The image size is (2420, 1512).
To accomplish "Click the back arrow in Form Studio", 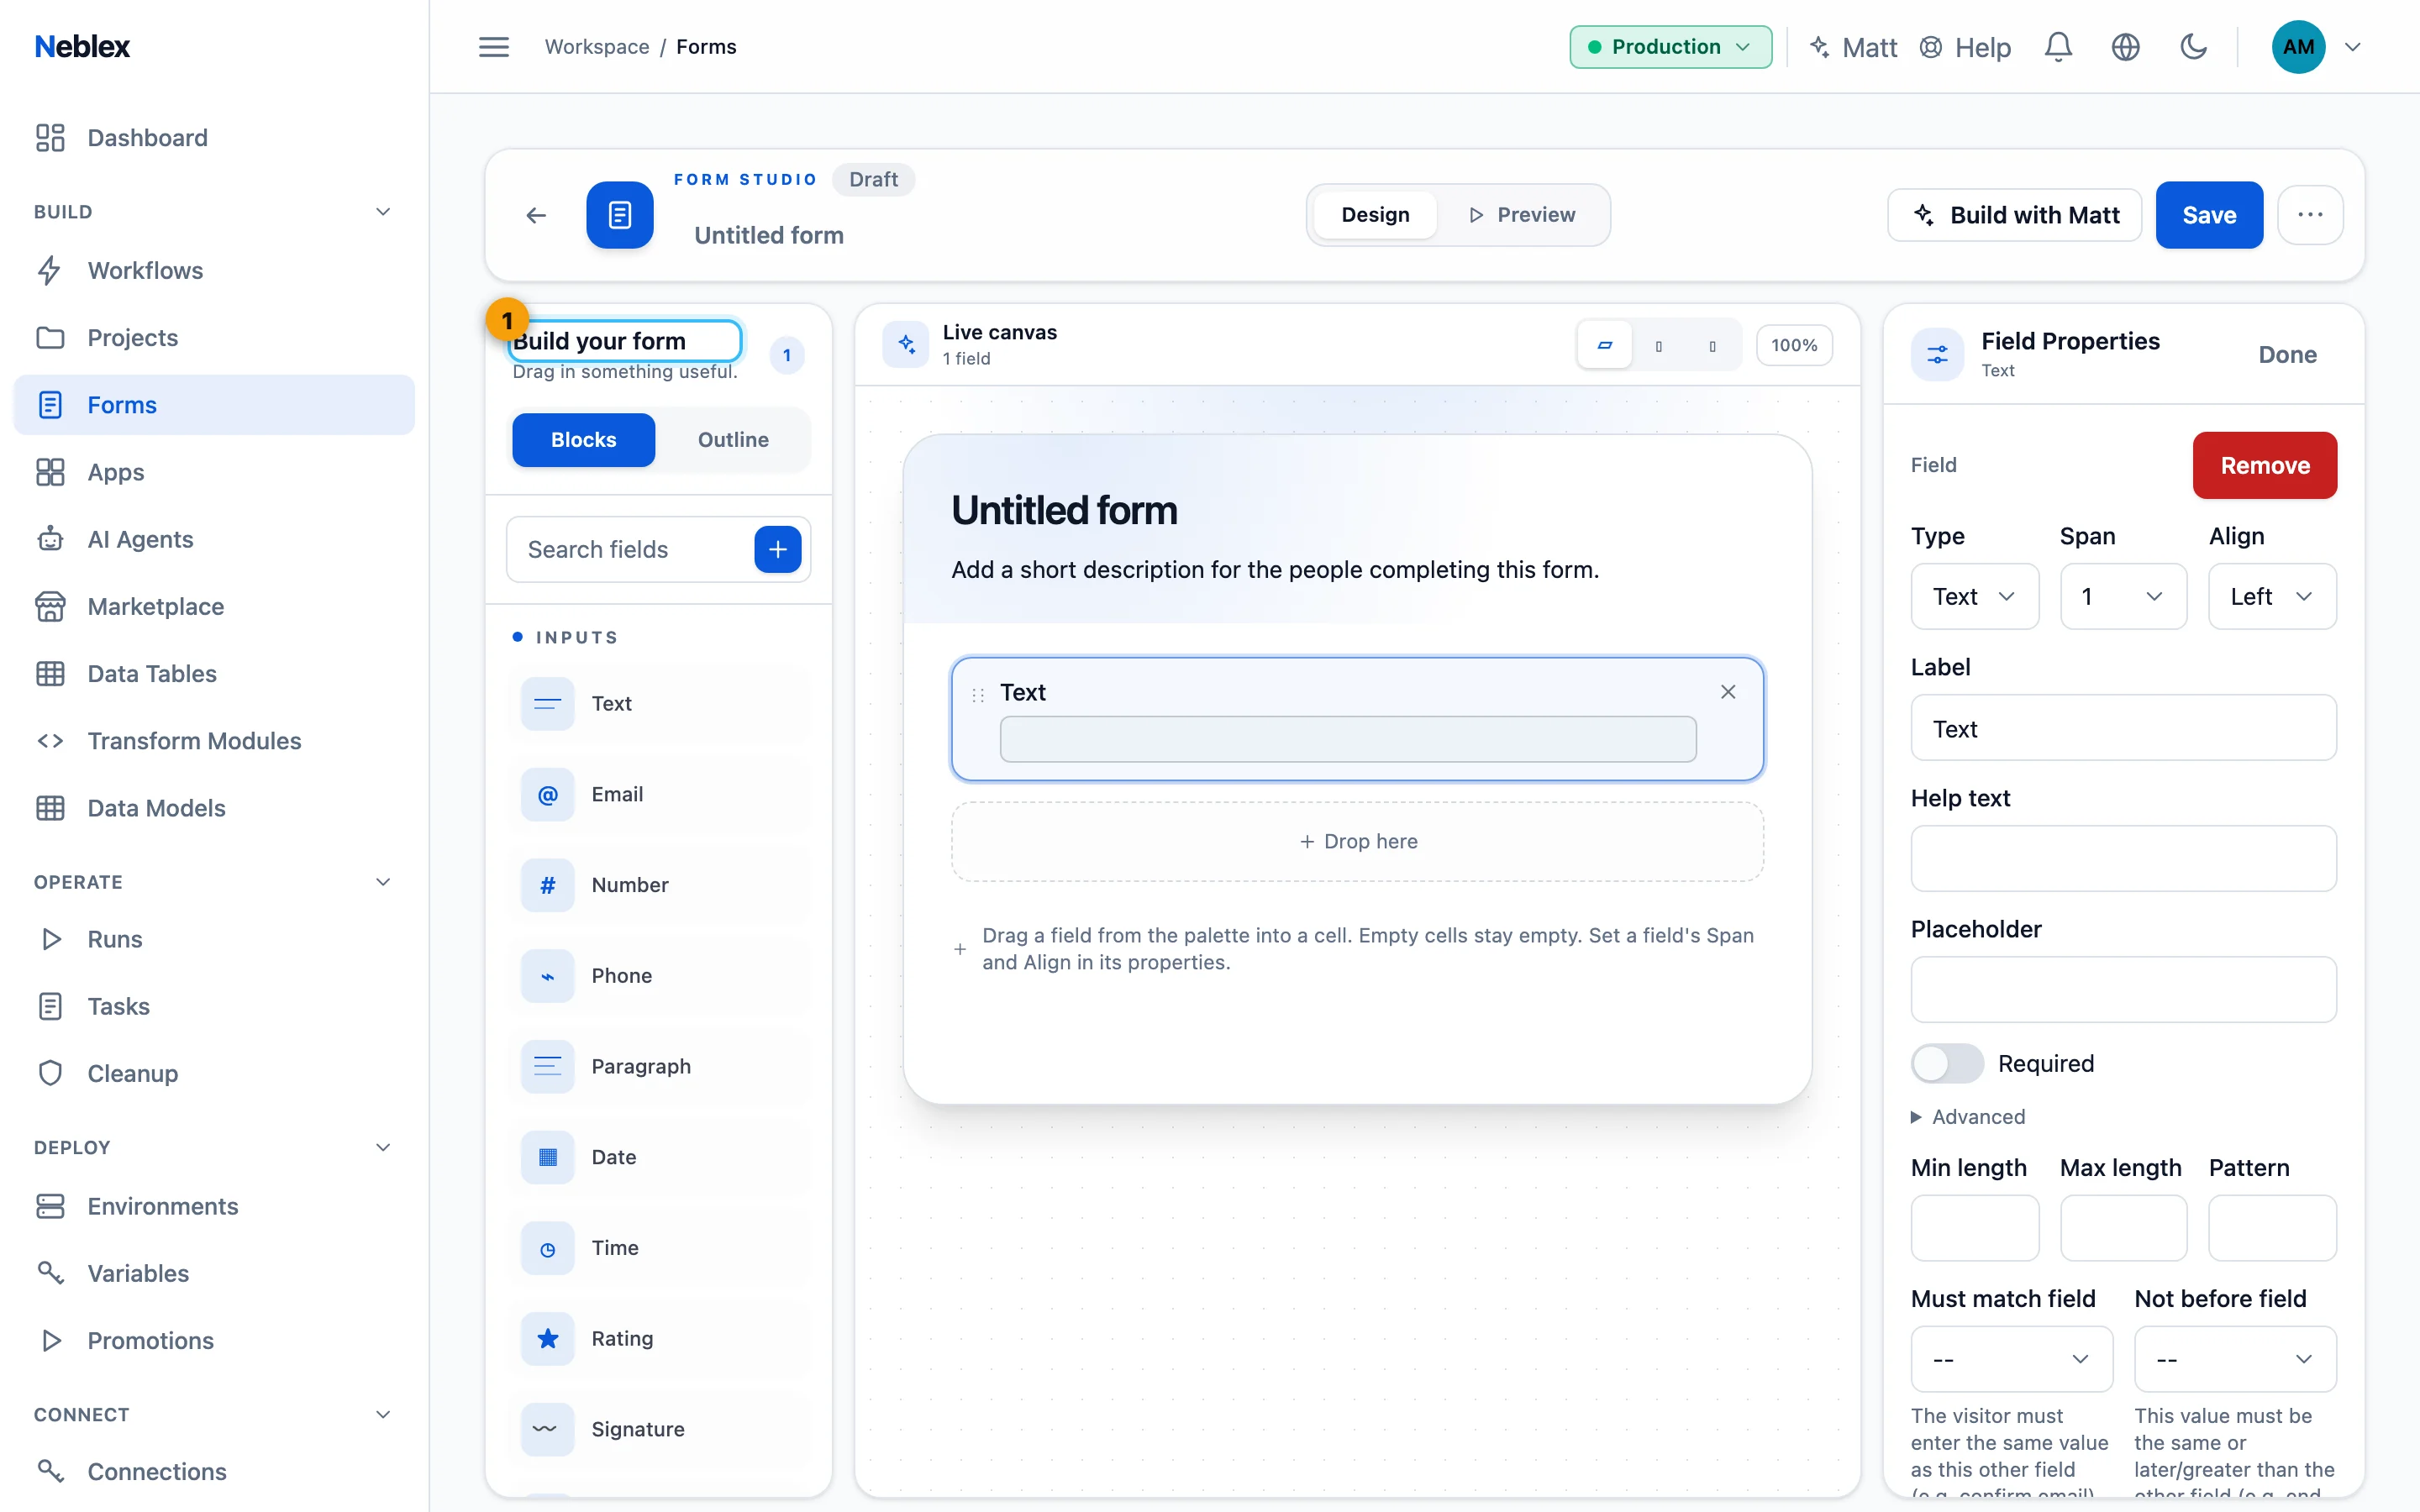I will click(x=536, y=215).
